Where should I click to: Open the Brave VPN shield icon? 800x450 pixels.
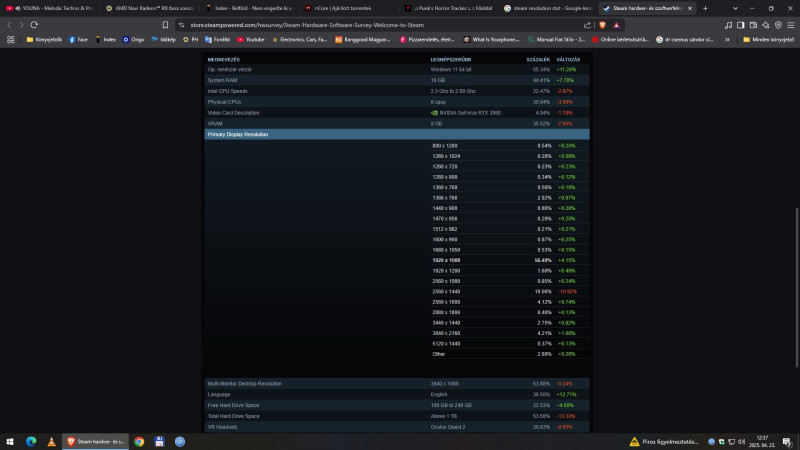click(778, 25)
